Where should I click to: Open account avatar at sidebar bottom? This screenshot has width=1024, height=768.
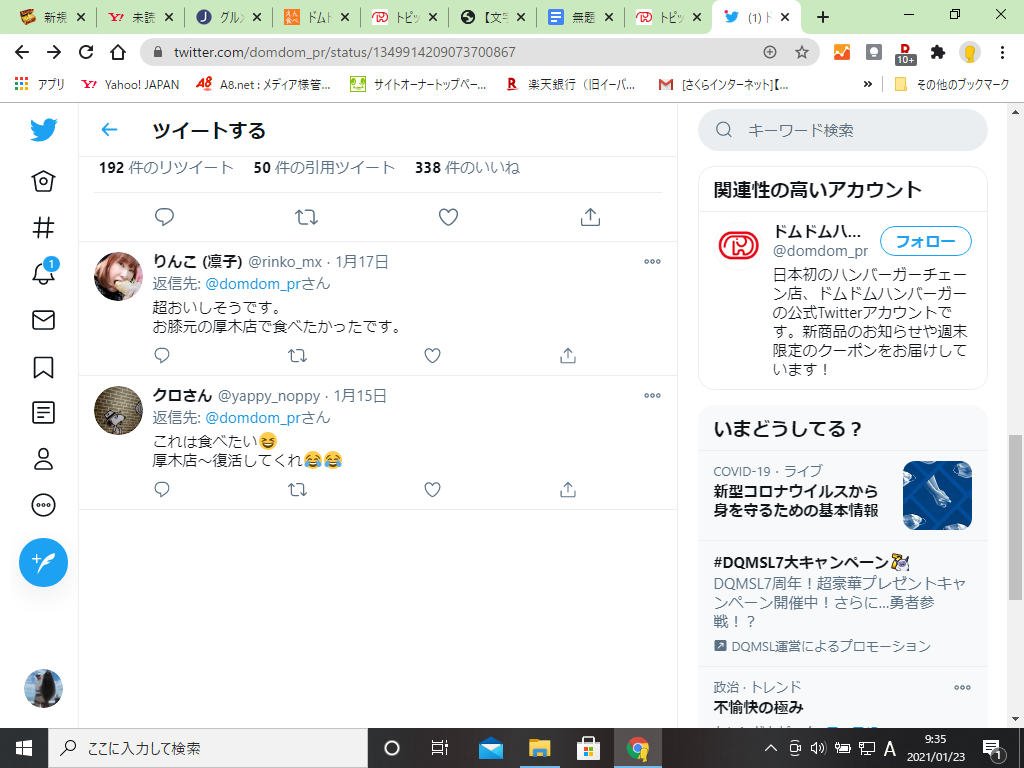click(x=44, y=688)
